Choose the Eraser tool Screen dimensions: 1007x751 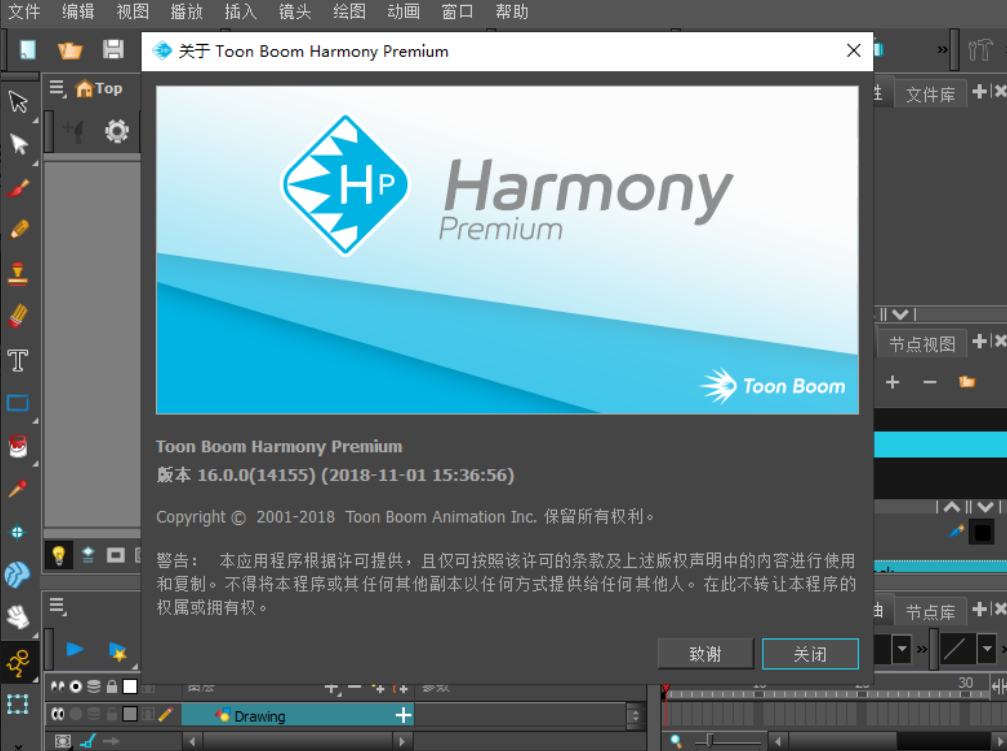(x=18, y=317)
